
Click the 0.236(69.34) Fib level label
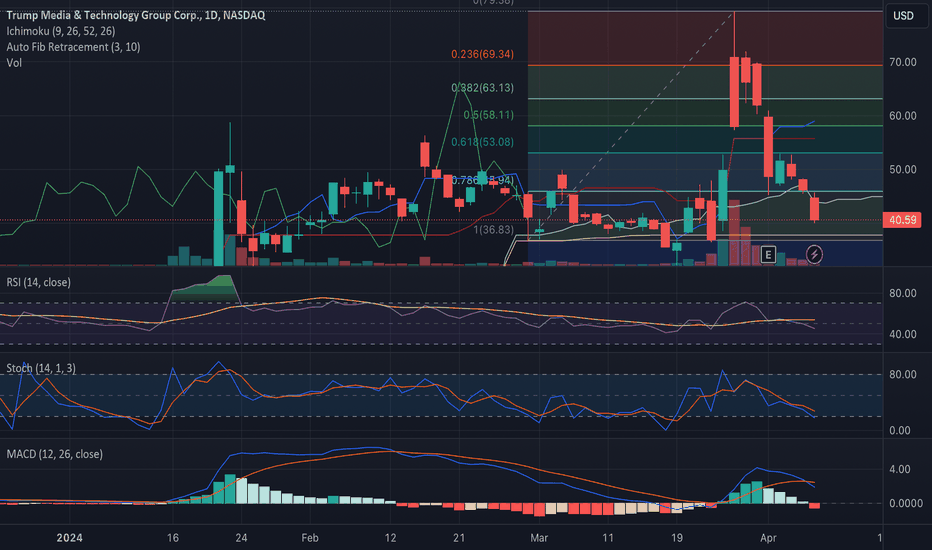pyautogui.click(x=482, y=54)
